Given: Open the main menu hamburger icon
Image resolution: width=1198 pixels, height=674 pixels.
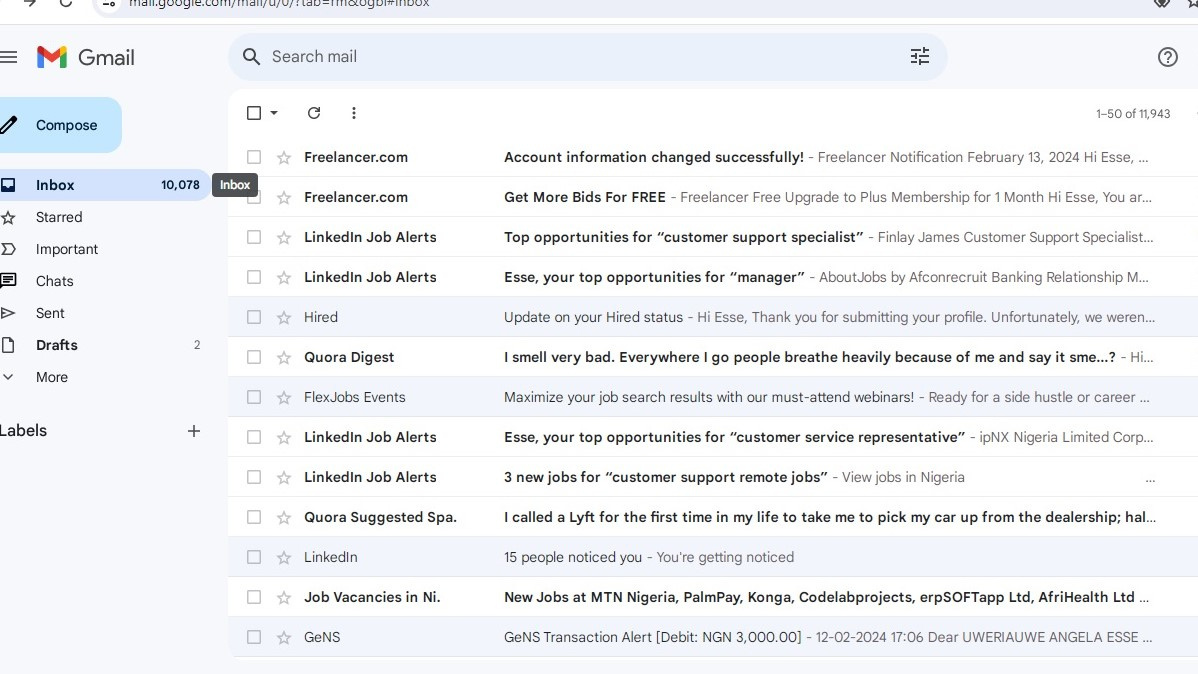Looking at the screenshot, I should point(8,57).
